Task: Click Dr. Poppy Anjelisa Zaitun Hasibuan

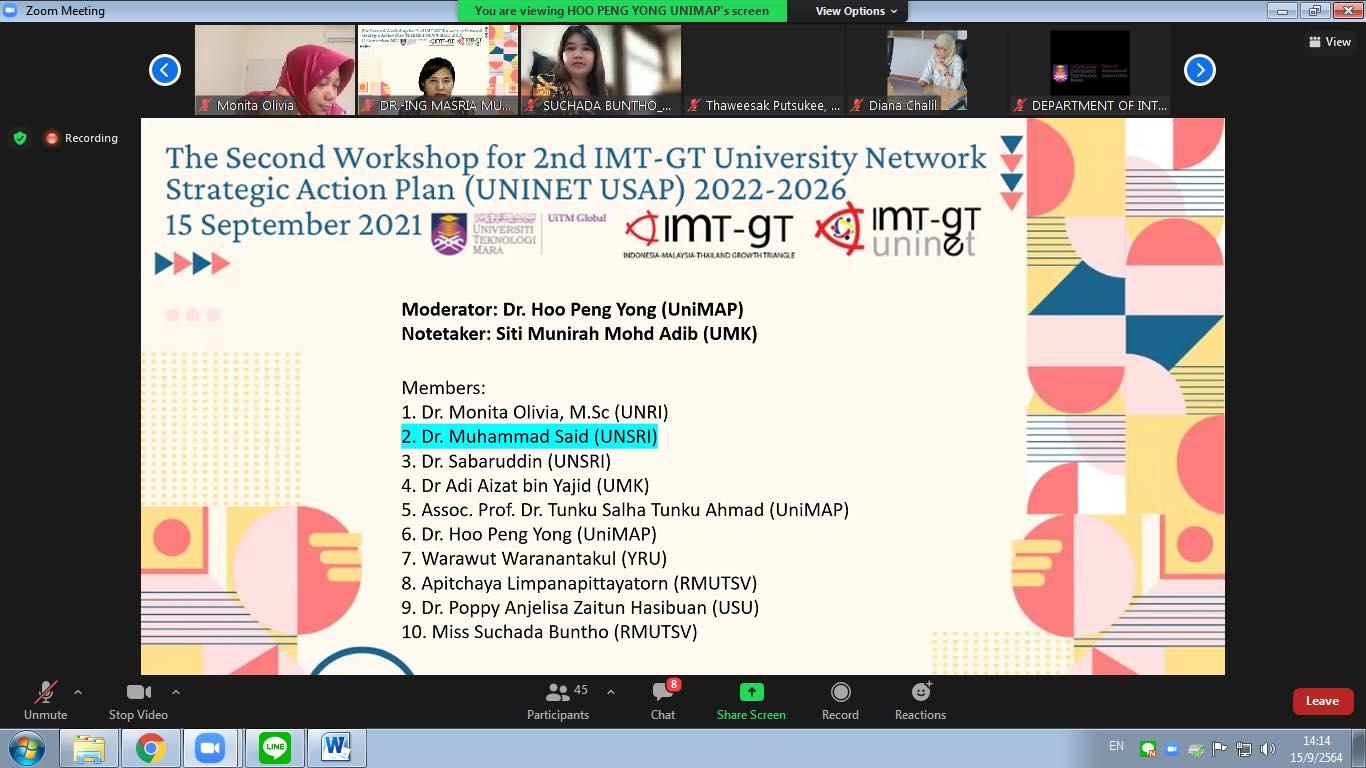Action: point(580,608)
